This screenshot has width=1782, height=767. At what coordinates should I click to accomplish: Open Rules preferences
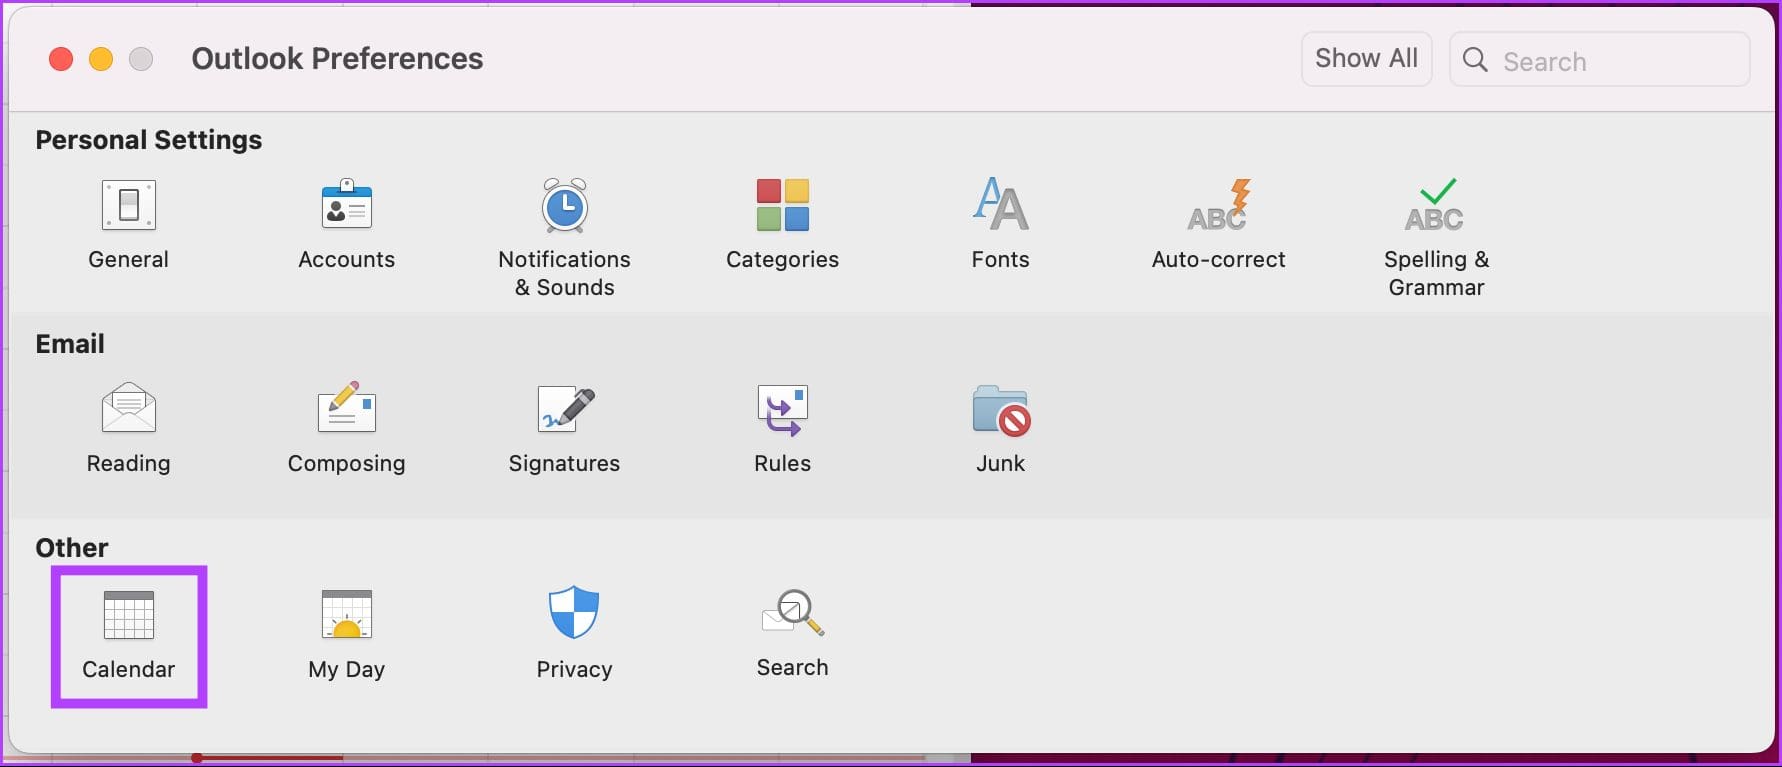click(782, 428)
